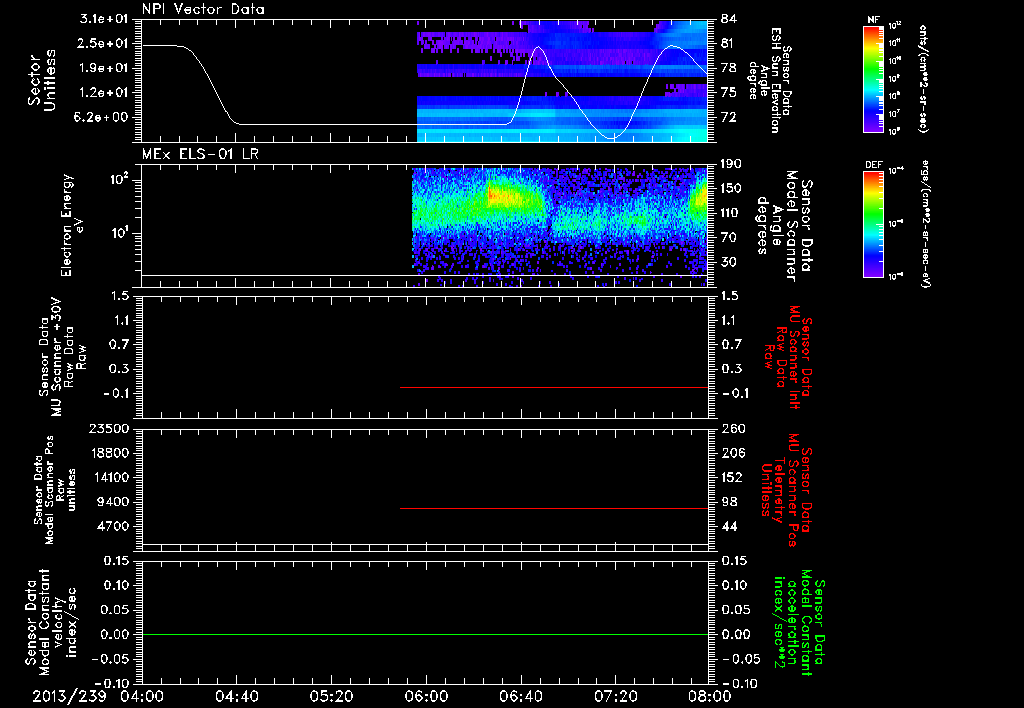Click the cnts/(cm**2-sr-sec) unit label
1024x708 pixels.
(x=922, y=79)
